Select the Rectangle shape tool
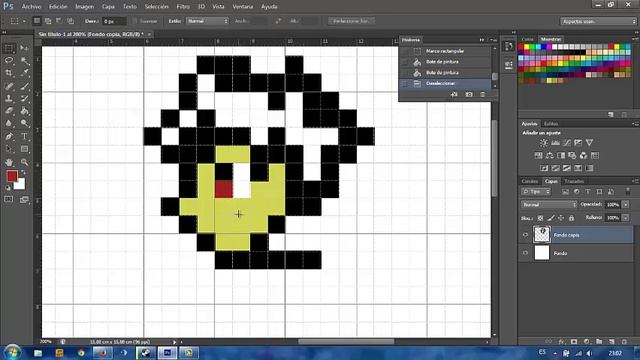Viewport: 640px width, 360px height. pos(24,149)
